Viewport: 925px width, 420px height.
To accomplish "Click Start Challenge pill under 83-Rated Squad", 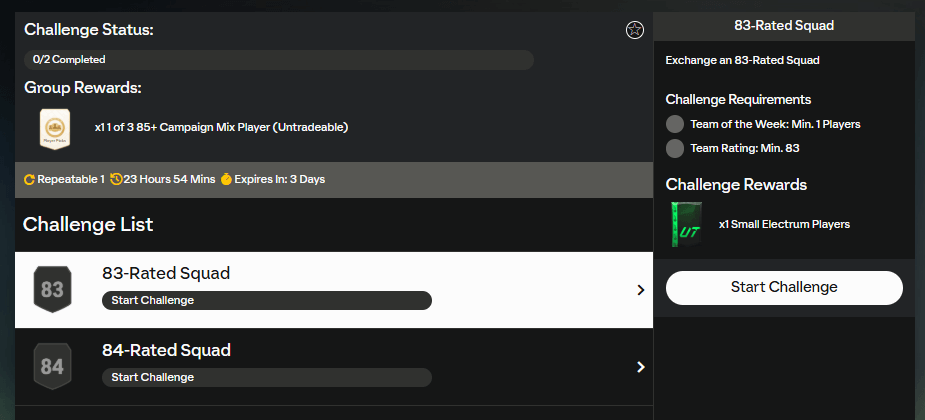I will 266,300.
